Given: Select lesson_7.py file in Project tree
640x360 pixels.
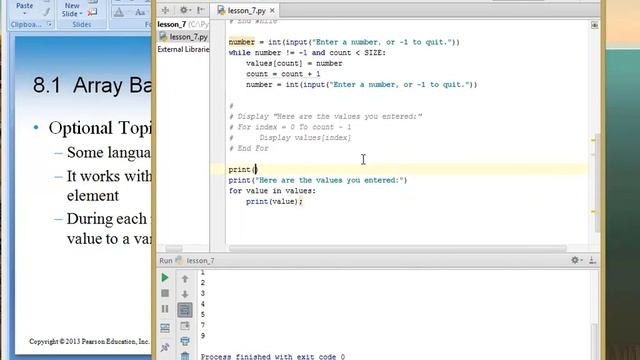Looking at the screenshot, I should (x=183, y=37).
